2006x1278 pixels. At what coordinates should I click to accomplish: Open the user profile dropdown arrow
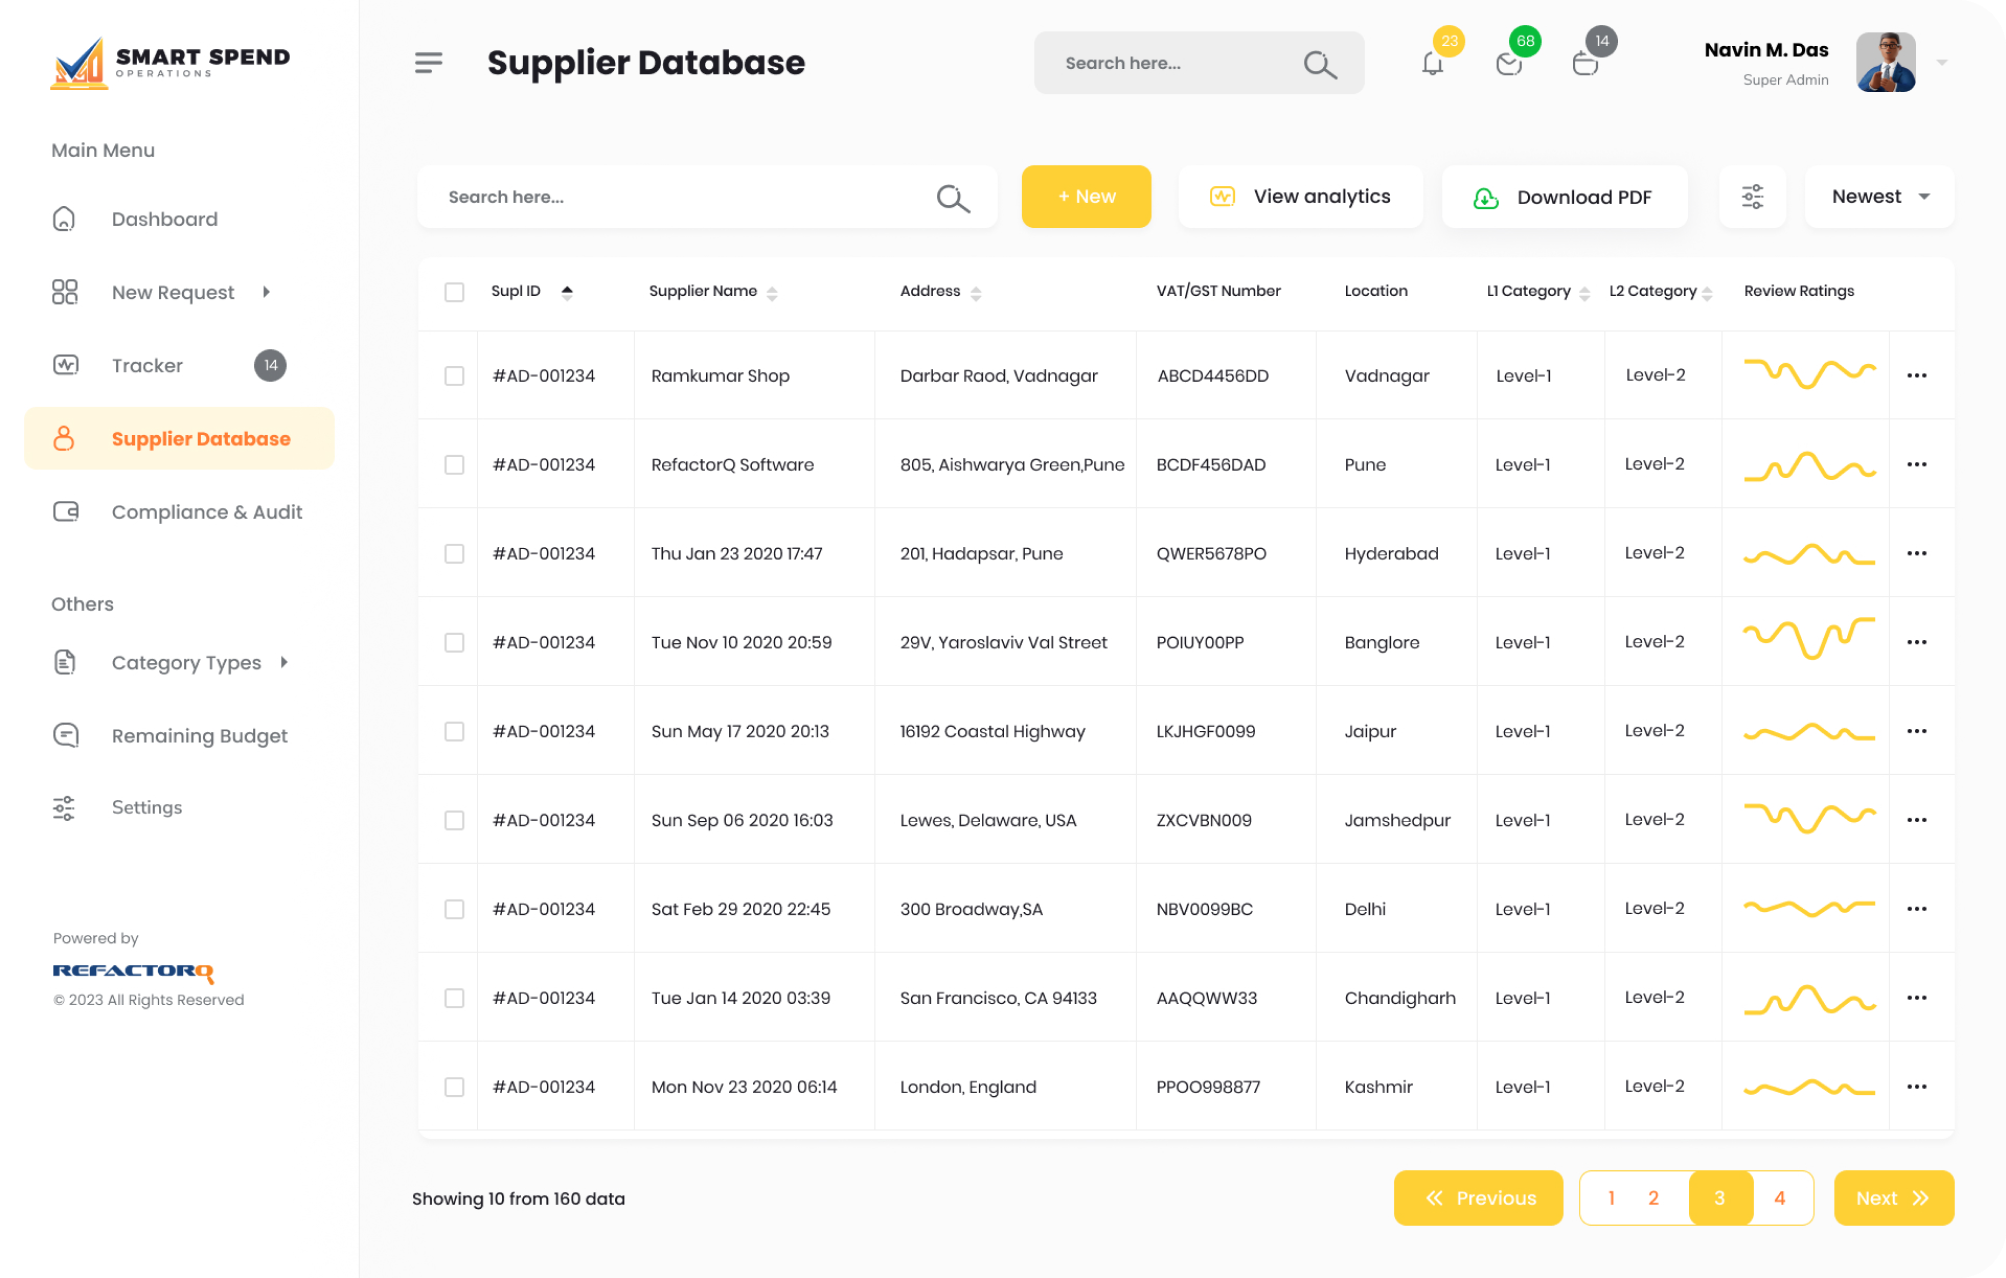1941,63
